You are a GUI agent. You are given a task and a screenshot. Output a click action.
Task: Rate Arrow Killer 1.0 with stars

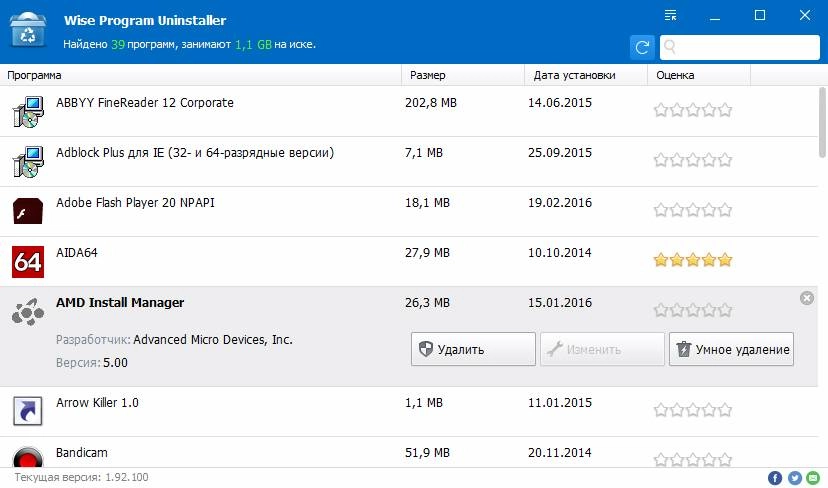[693, 410]
